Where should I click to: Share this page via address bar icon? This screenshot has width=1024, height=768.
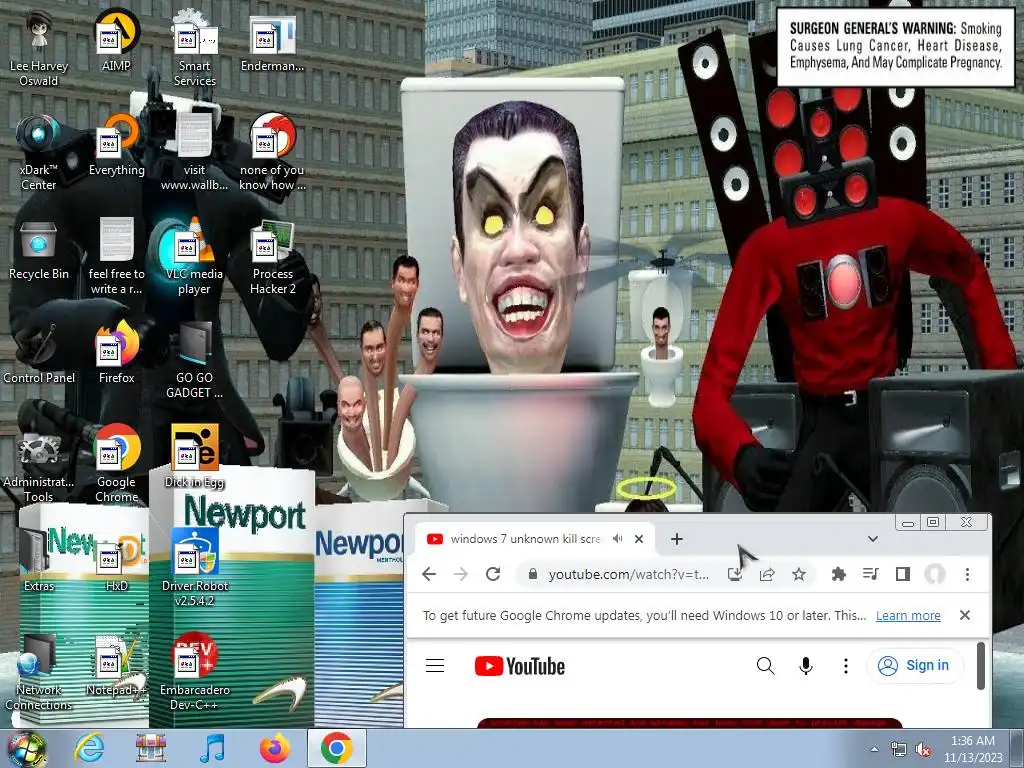pos(767,574)
